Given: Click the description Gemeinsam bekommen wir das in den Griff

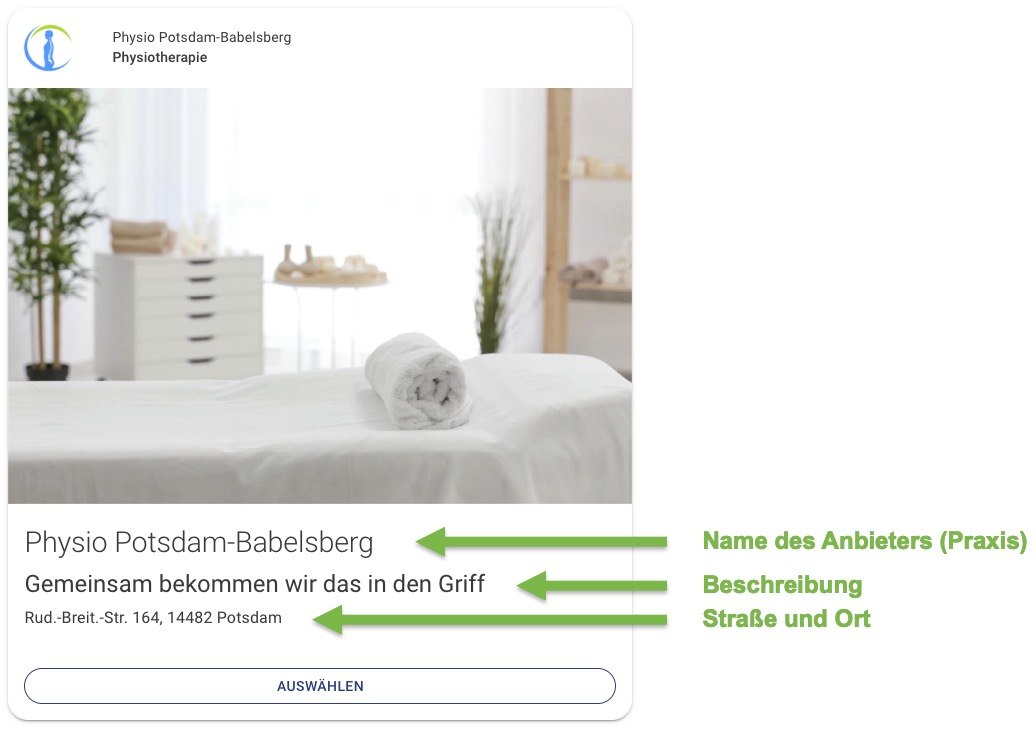Looking at the screenshot, I should [255, 584].
